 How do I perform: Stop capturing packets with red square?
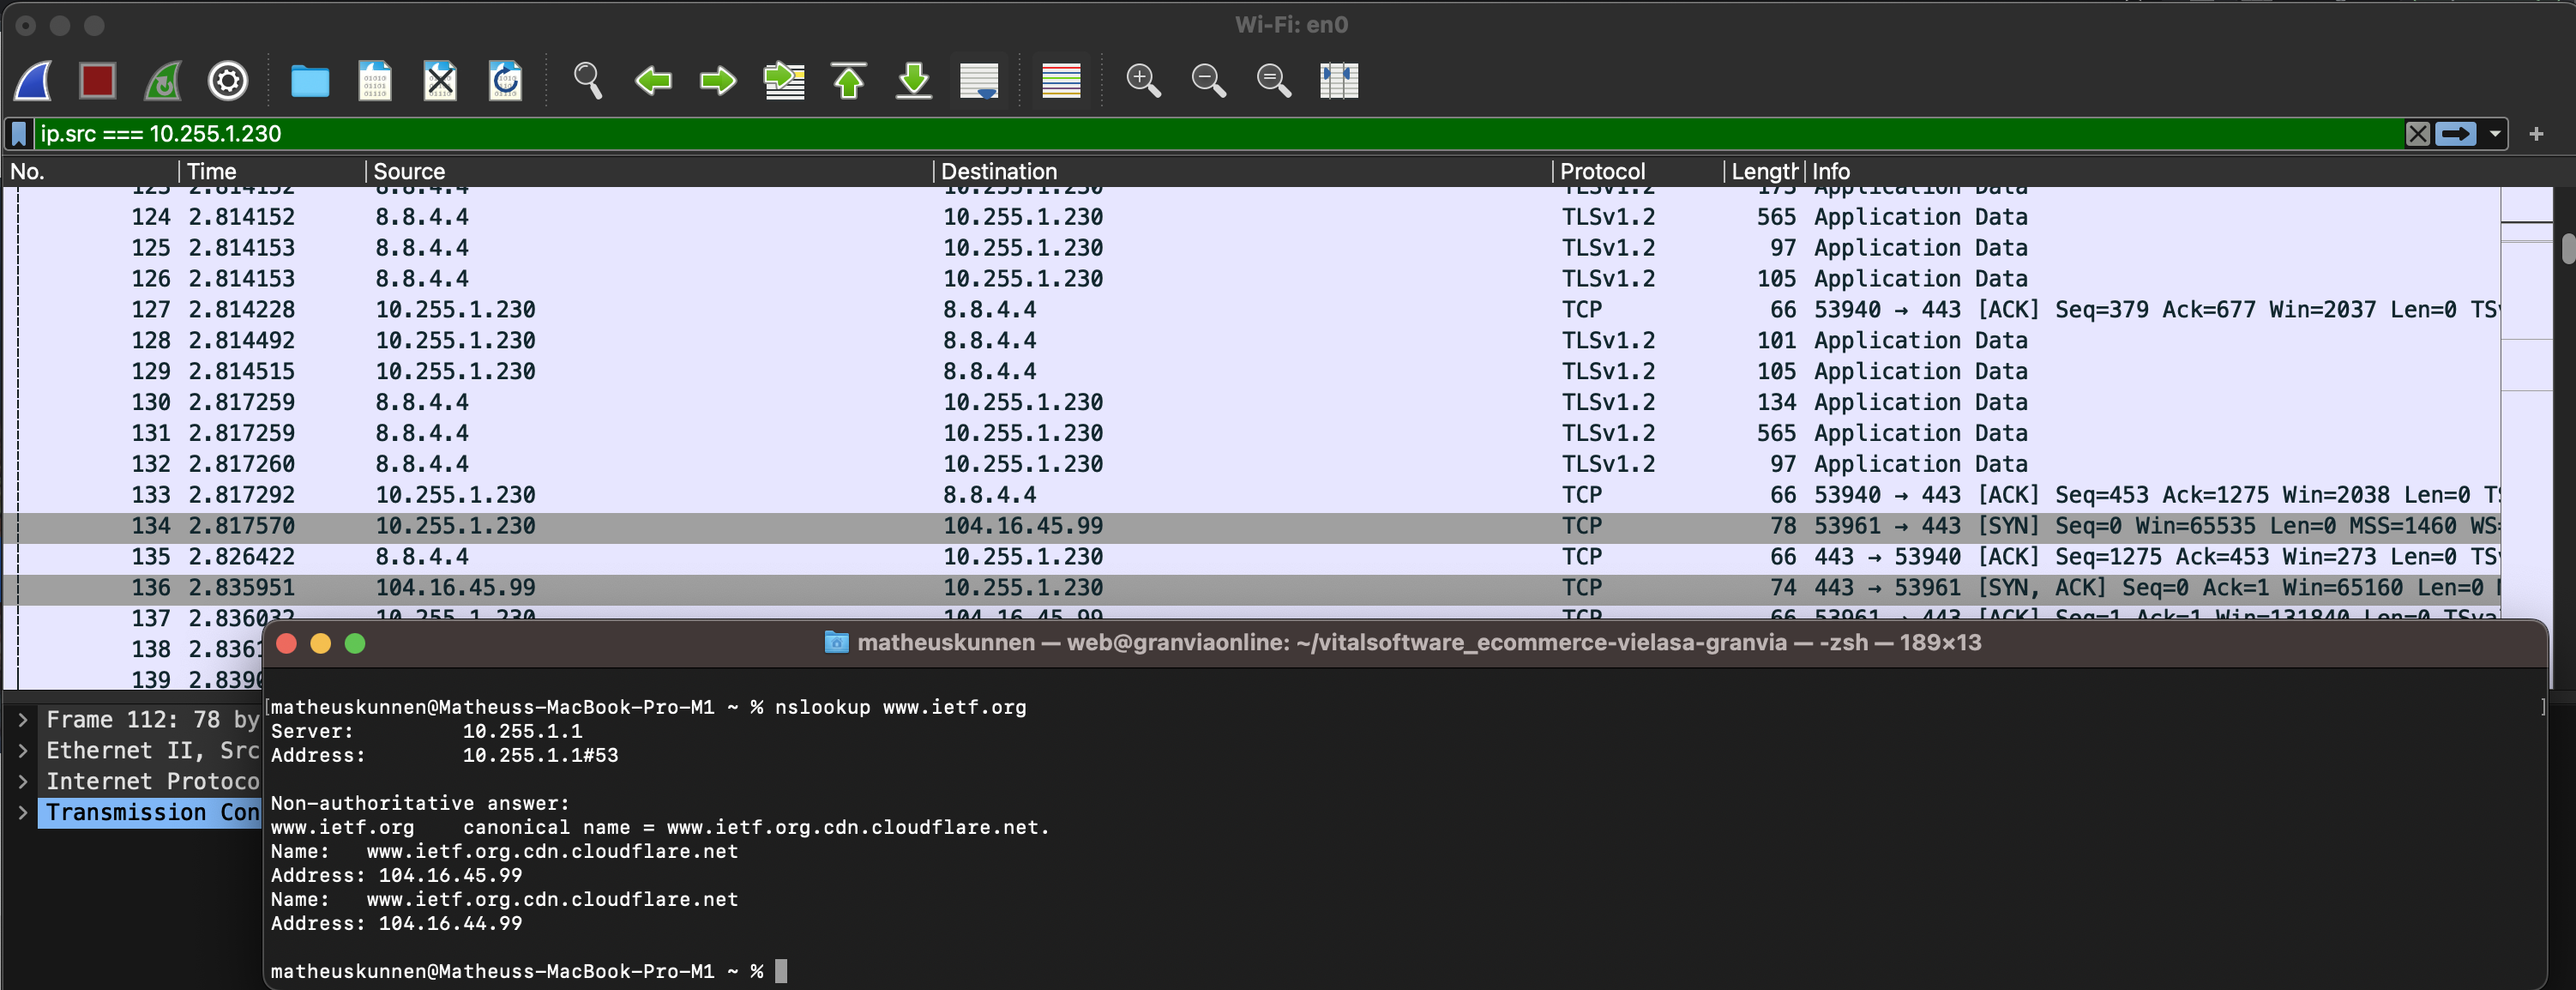97,80
